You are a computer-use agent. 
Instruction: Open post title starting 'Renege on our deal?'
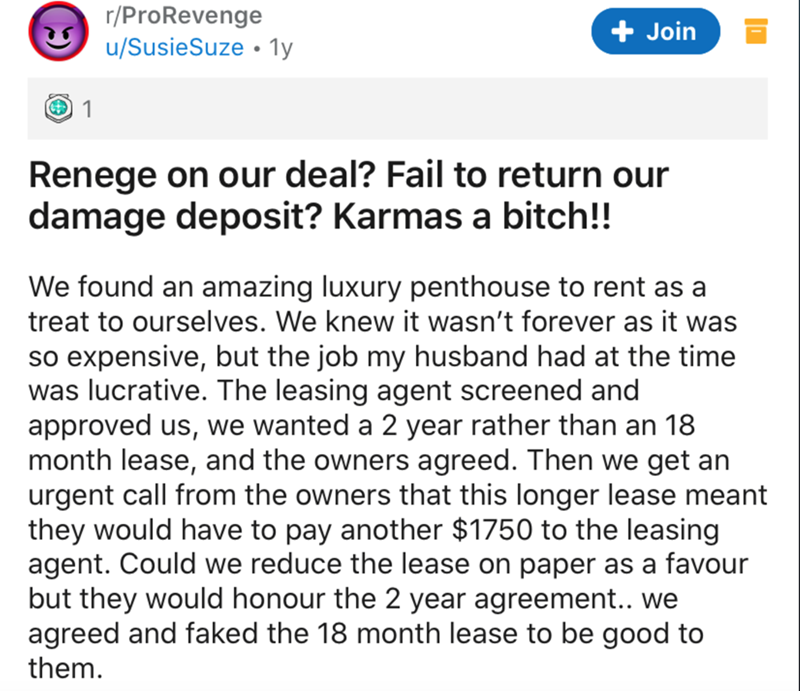coord(348,195)
